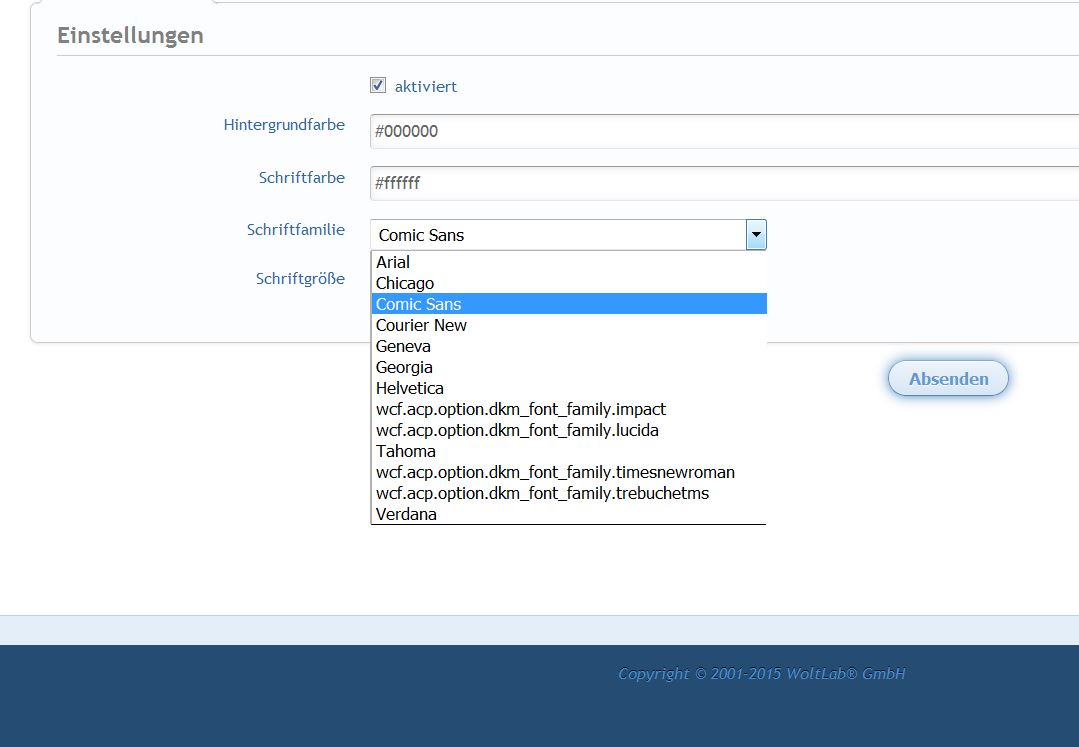Uncheck the aktiviert checkbox
The image size is (1079, 747).
coord(378,86)
